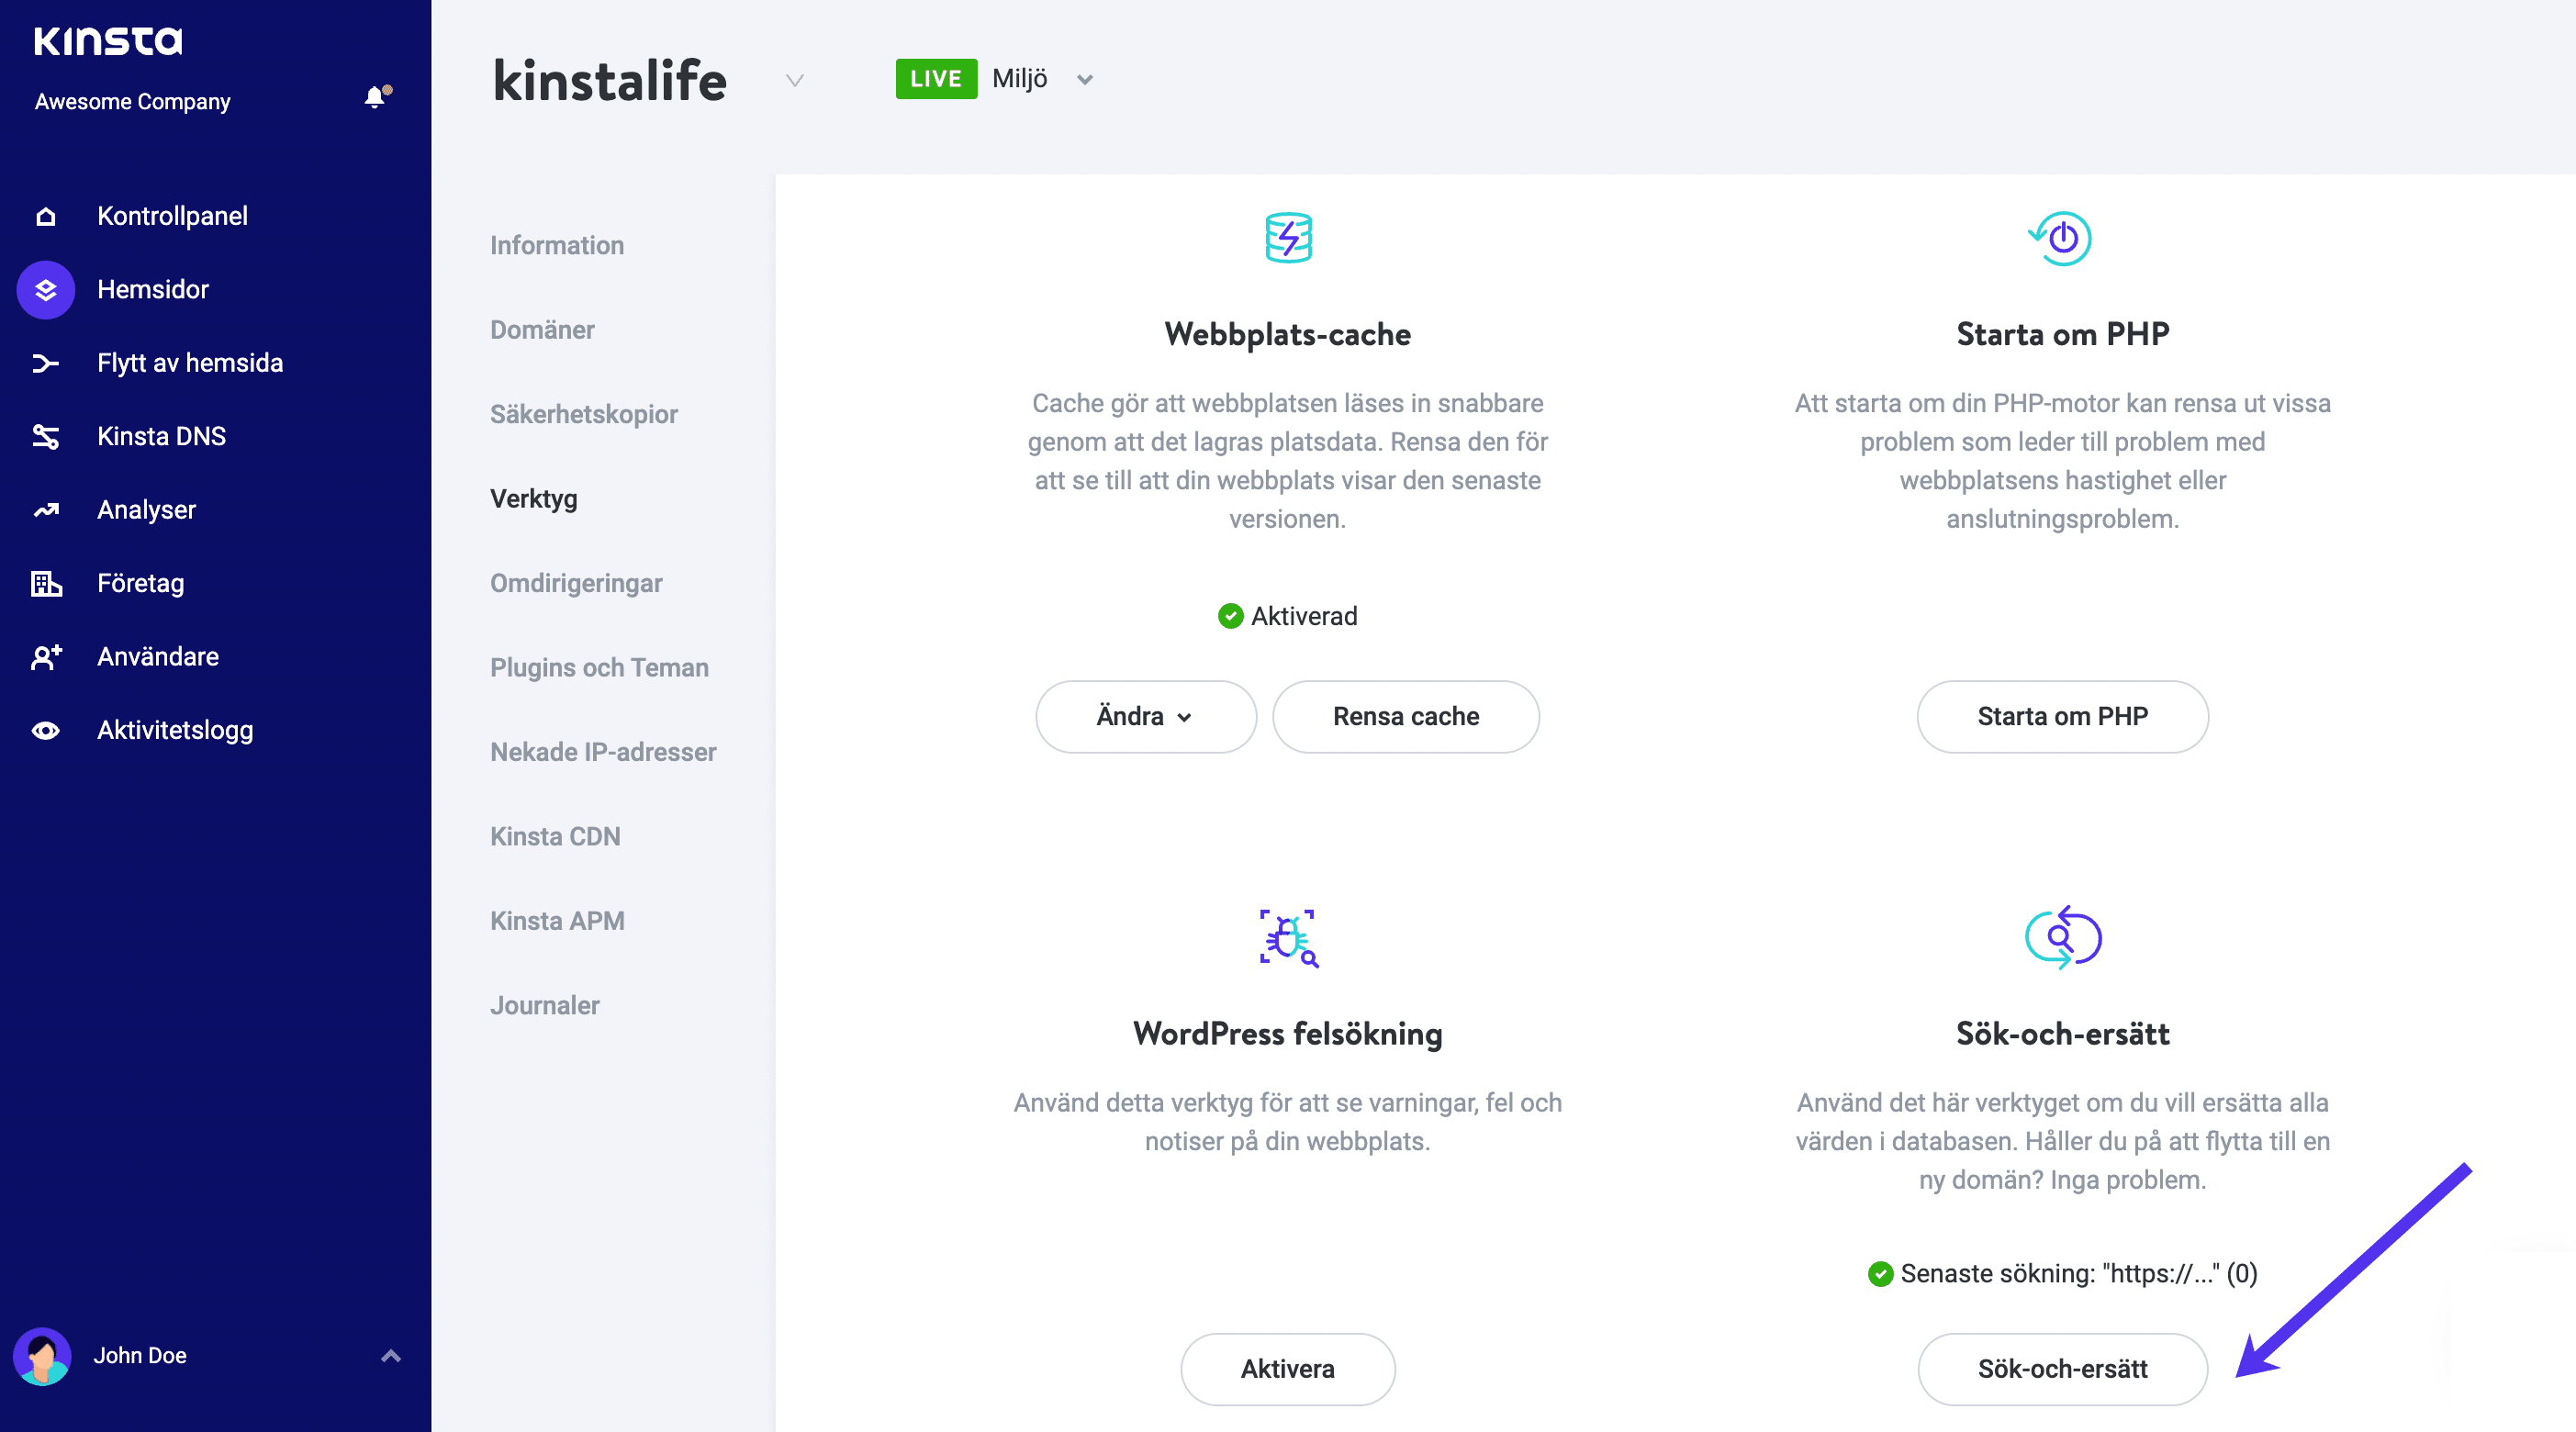Click the Rensa cache button
This screenshot has height=1432, width=2576.
1406,717
